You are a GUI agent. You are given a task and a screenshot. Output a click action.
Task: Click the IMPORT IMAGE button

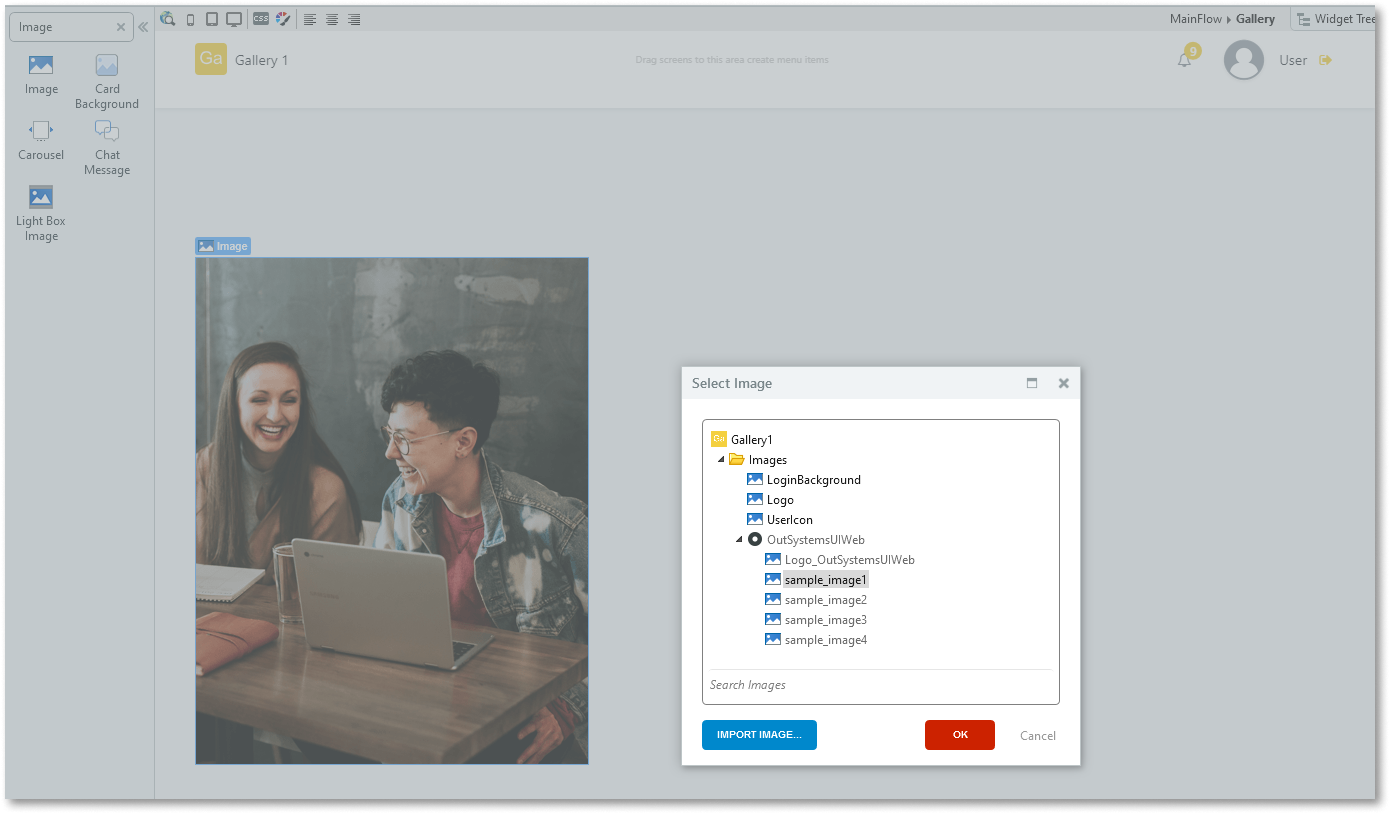click(759, 735)
